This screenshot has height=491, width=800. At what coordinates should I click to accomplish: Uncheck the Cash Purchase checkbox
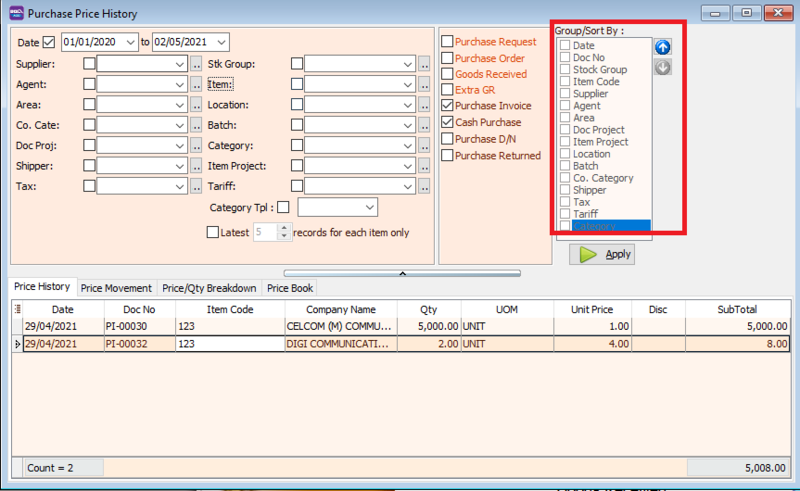point(447,122)
